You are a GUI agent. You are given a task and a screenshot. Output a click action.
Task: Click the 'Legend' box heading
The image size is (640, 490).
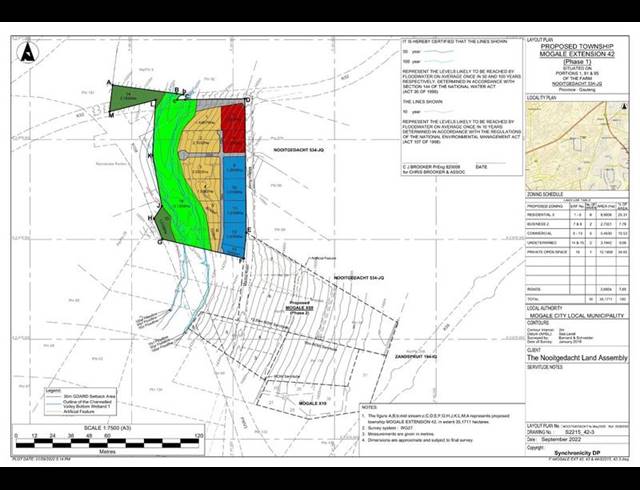point(53,391)
